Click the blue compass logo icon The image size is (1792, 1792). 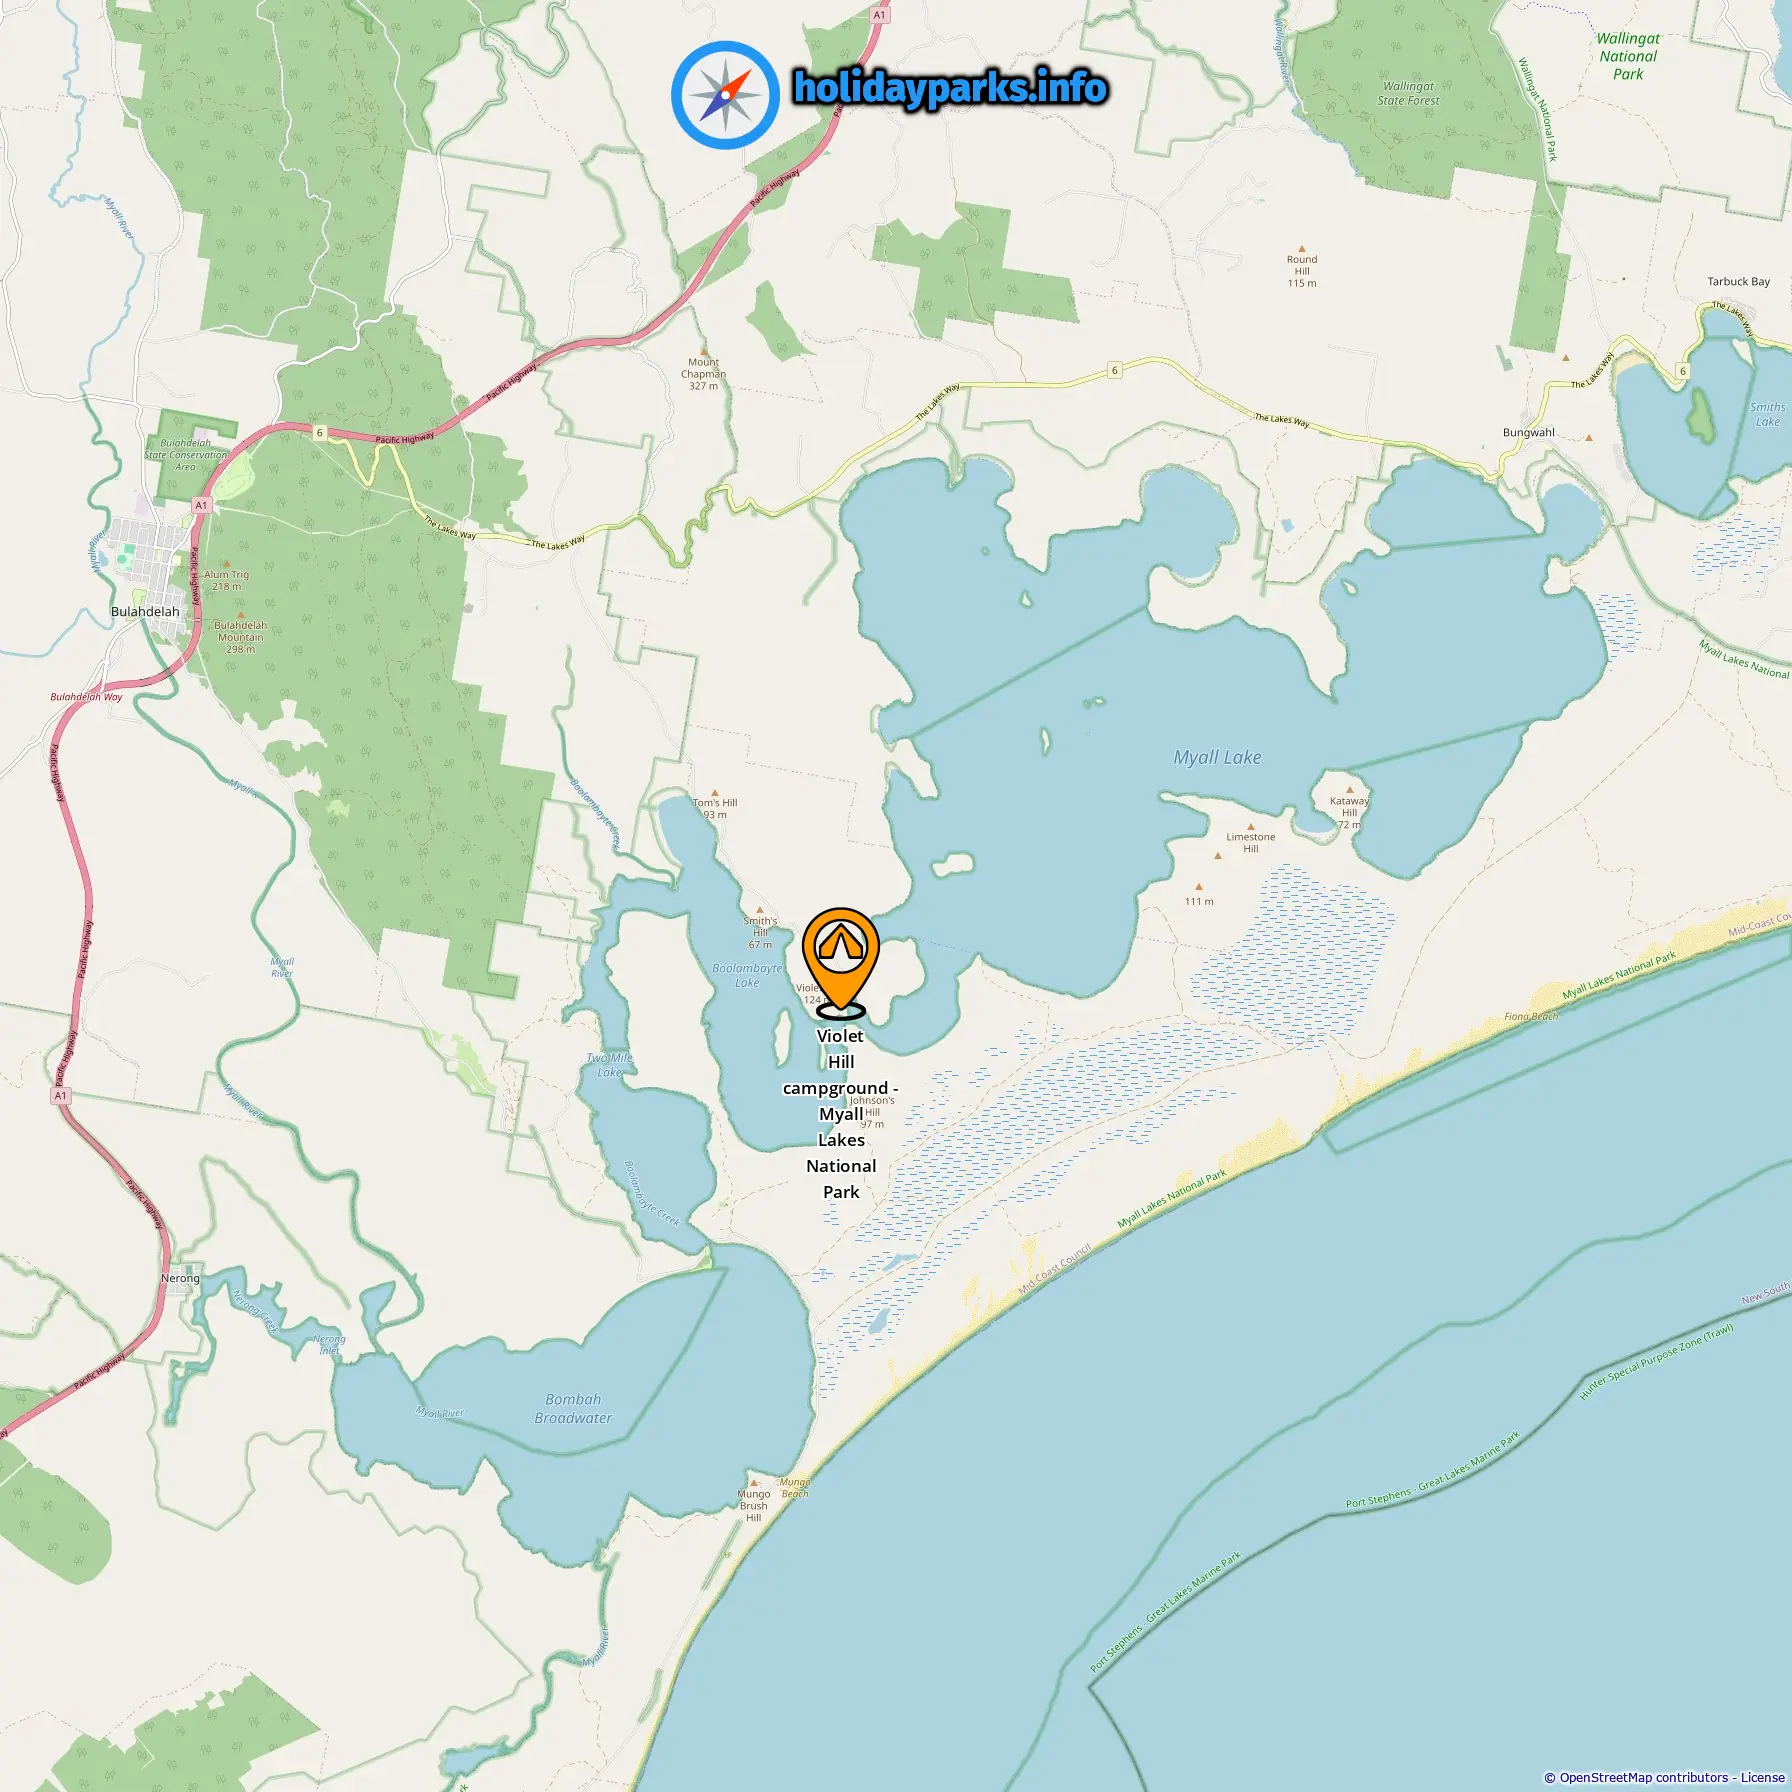coord(725,95)
